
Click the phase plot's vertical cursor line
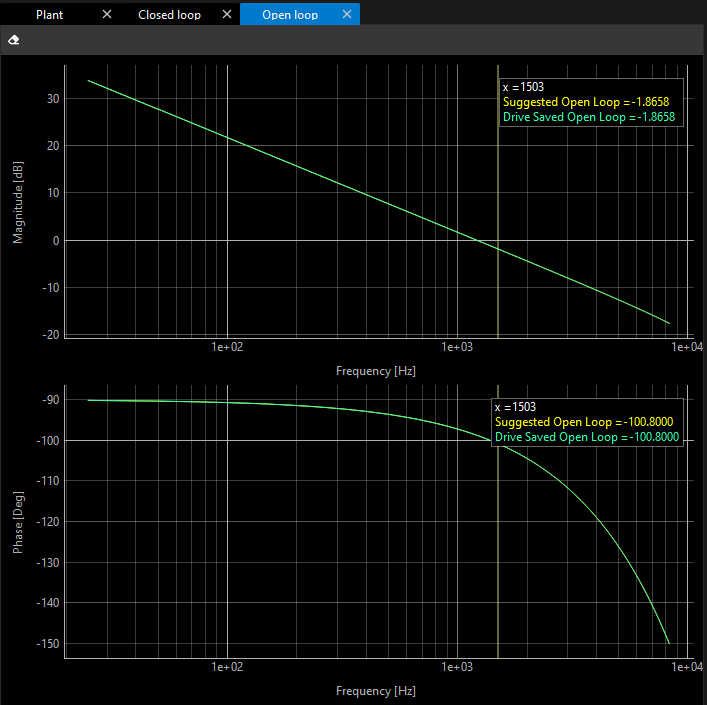[497, 550]
